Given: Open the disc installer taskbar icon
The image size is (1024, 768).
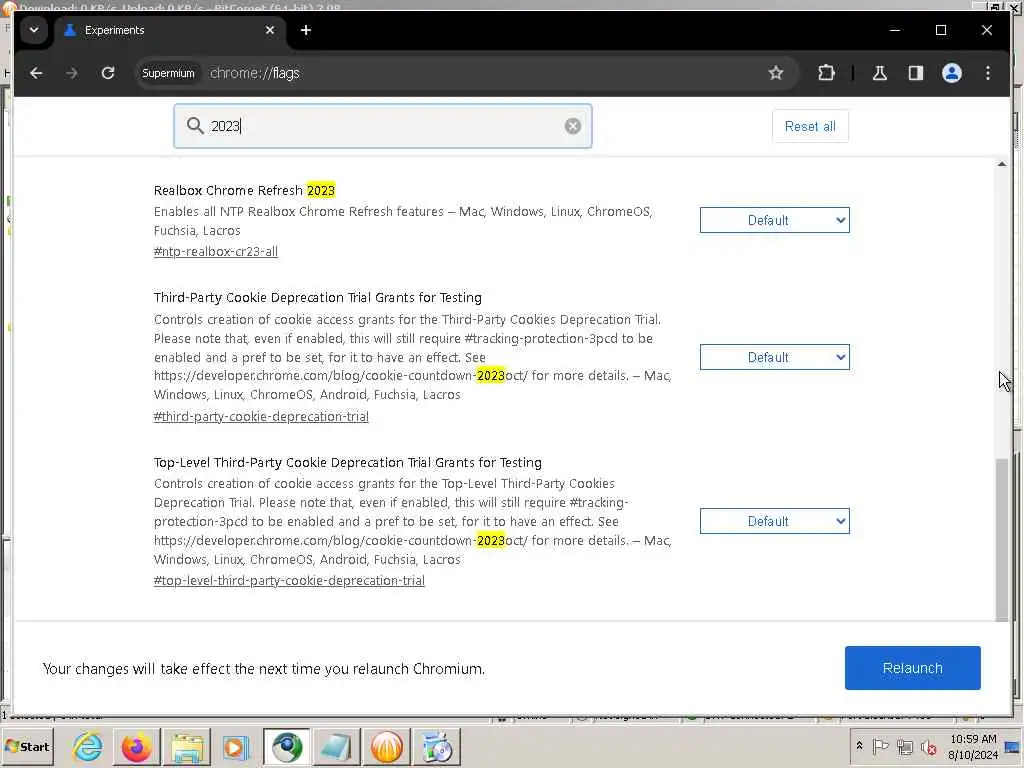Looking at the screenshot, I should pos(437,746).
